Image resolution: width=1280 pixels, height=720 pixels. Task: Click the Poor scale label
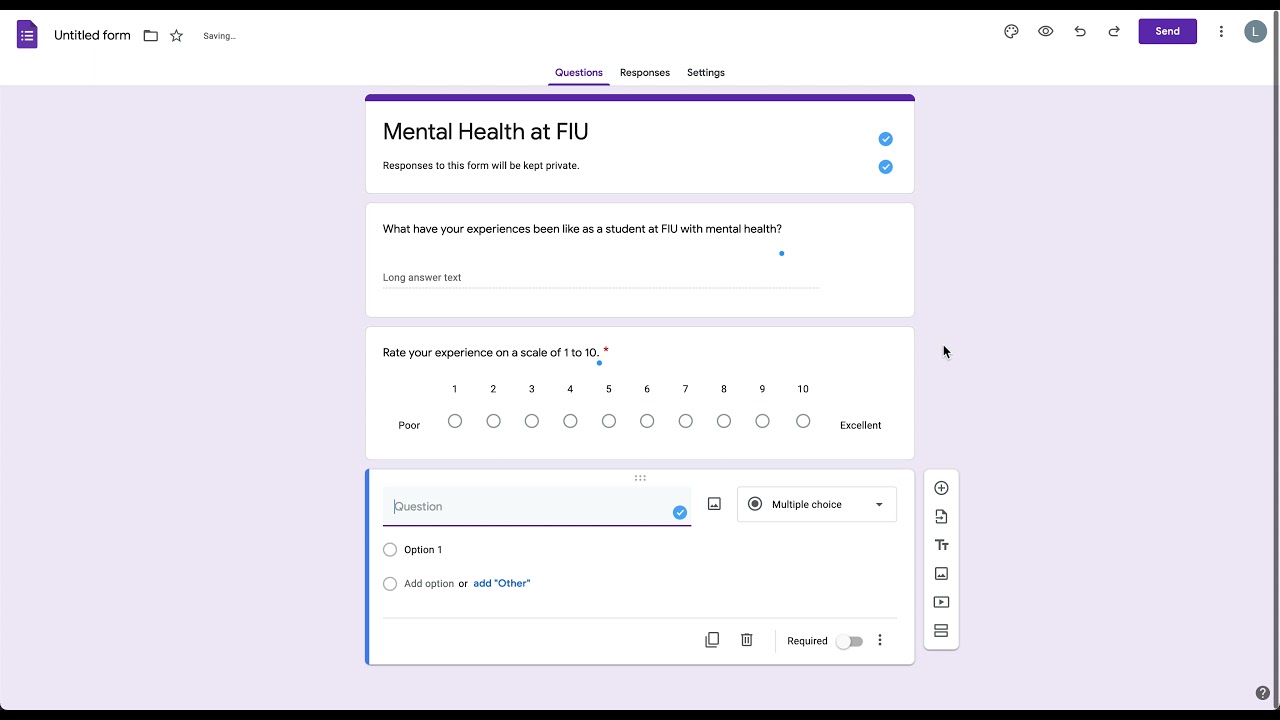pos(409,425)
